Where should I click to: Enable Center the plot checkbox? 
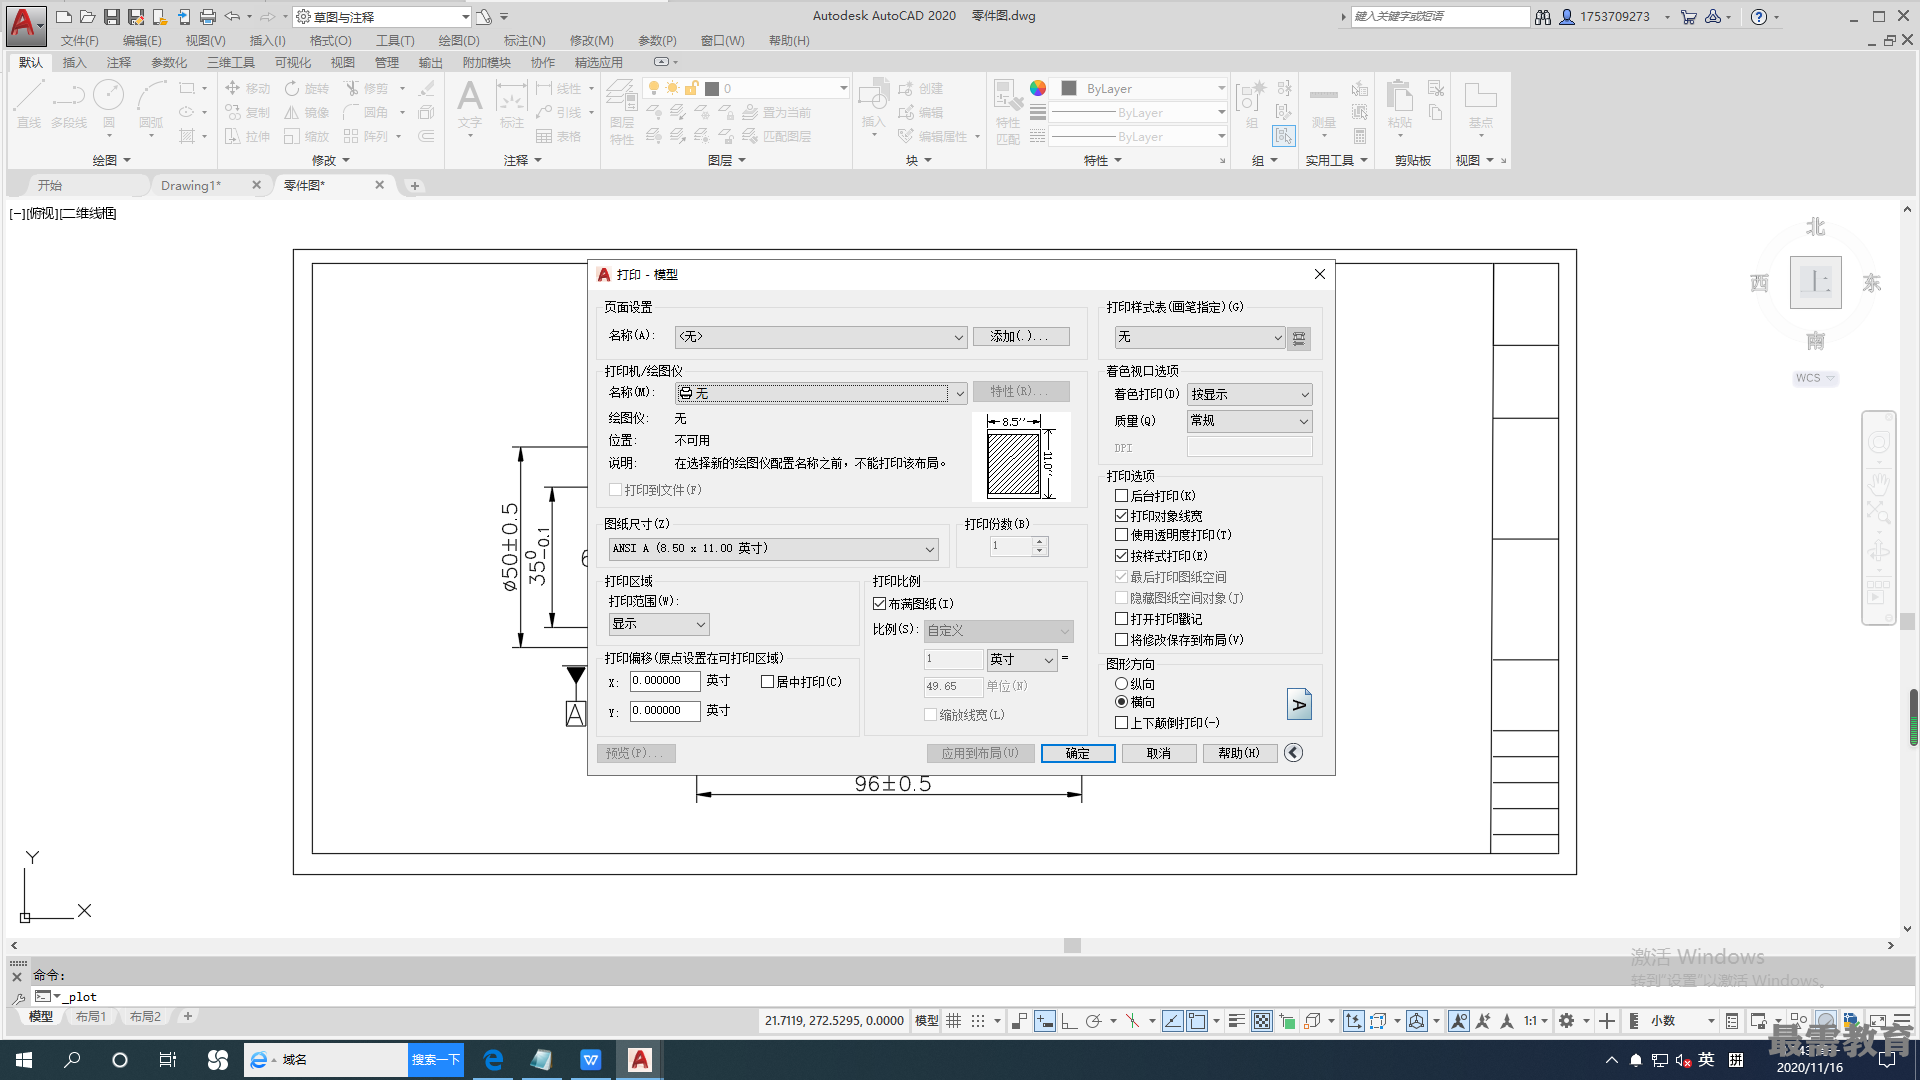768,682
